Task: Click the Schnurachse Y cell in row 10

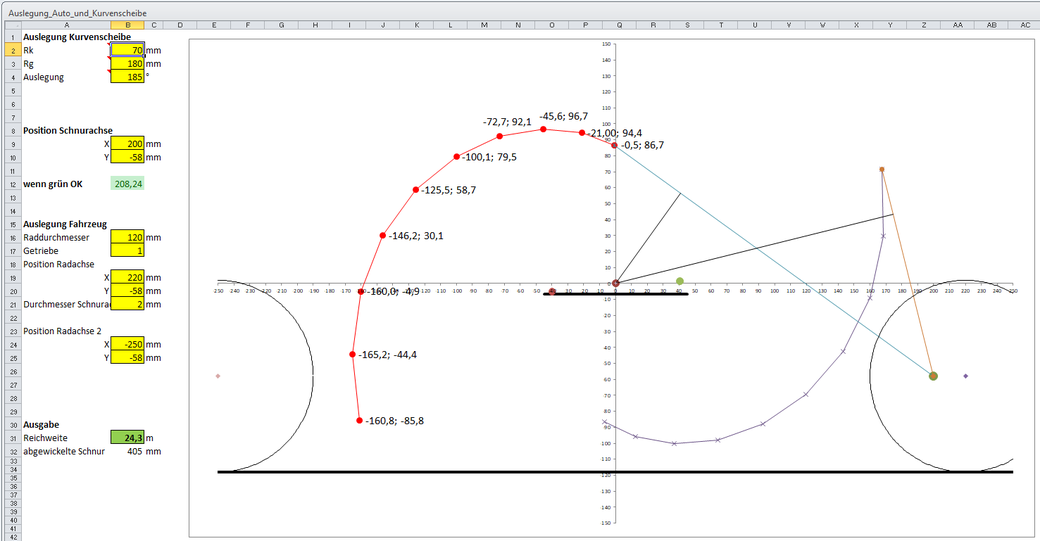Action: click(x=127, y=157)
